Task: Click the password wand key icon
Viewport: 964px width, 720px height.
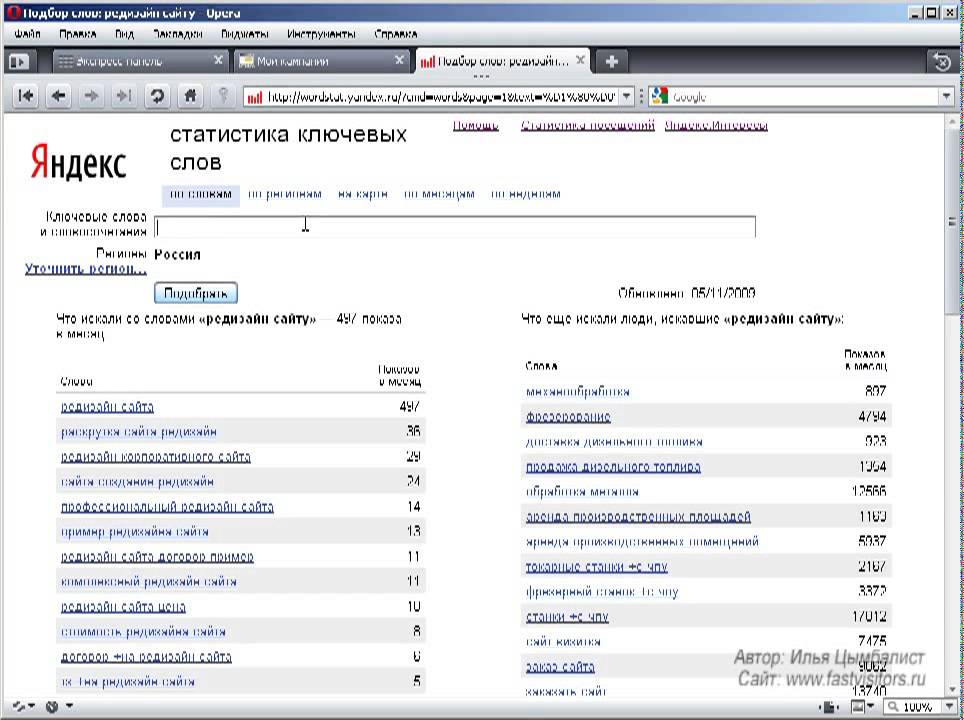Action: click(223, 96)
